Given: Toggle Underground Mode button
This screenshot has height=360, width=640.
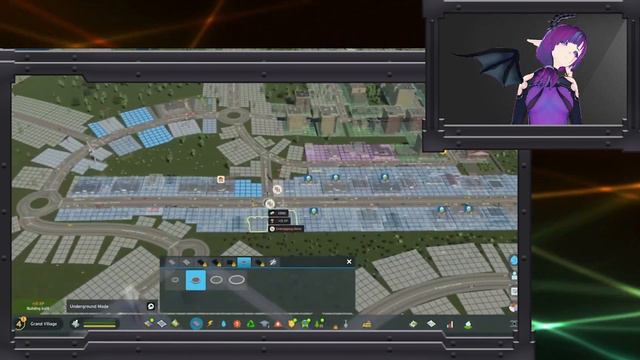Looking at the screenshot, I should (151, 306).
